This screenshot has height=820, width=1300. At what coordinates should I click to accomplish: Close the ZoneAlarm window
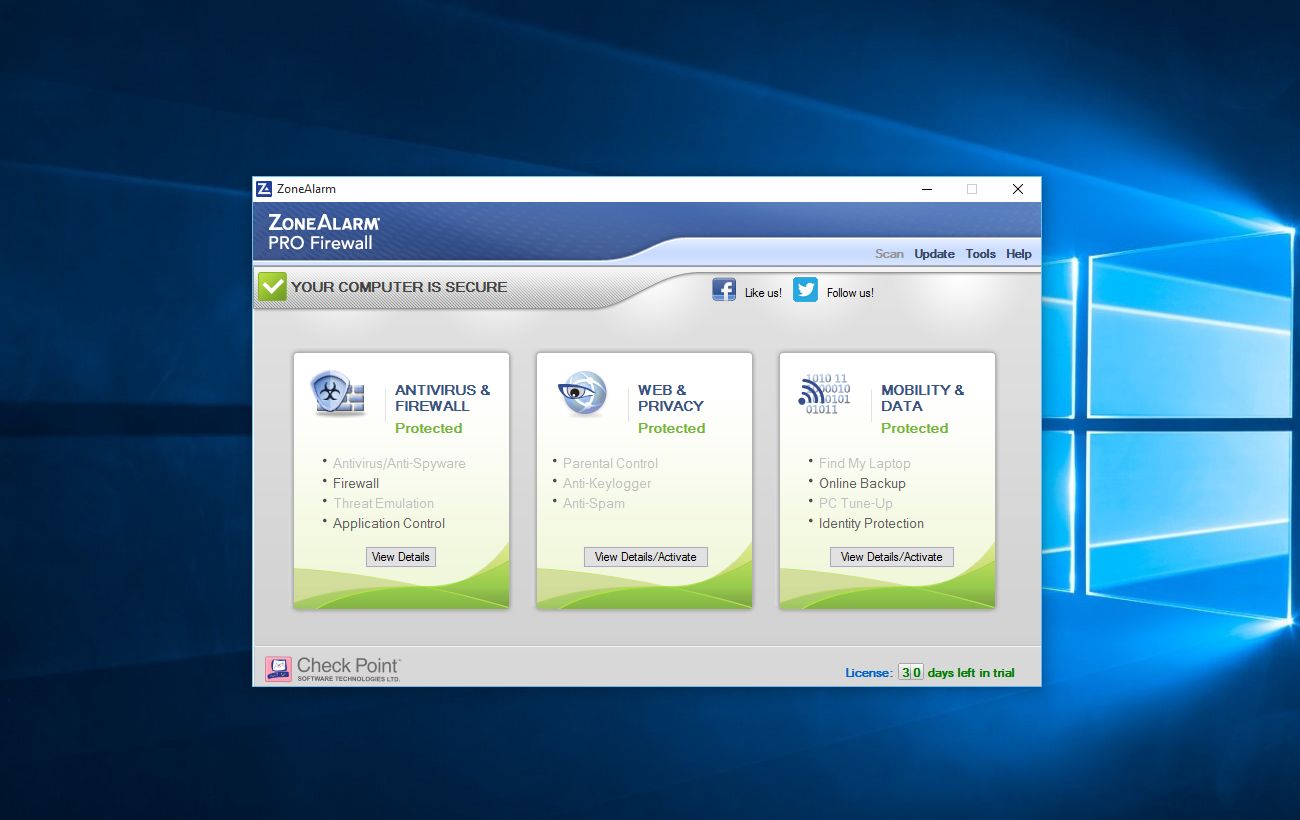[1018, 189]
